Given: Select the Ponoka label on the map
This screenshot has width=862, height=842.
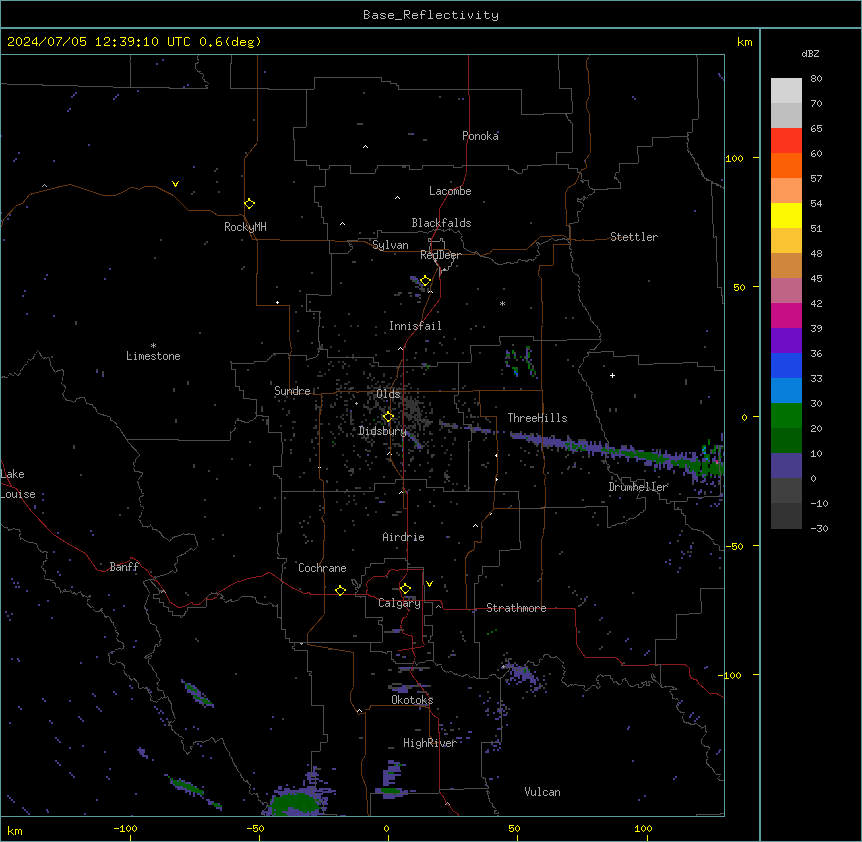Looking at the screenshot, I should [x=480, y=136].
